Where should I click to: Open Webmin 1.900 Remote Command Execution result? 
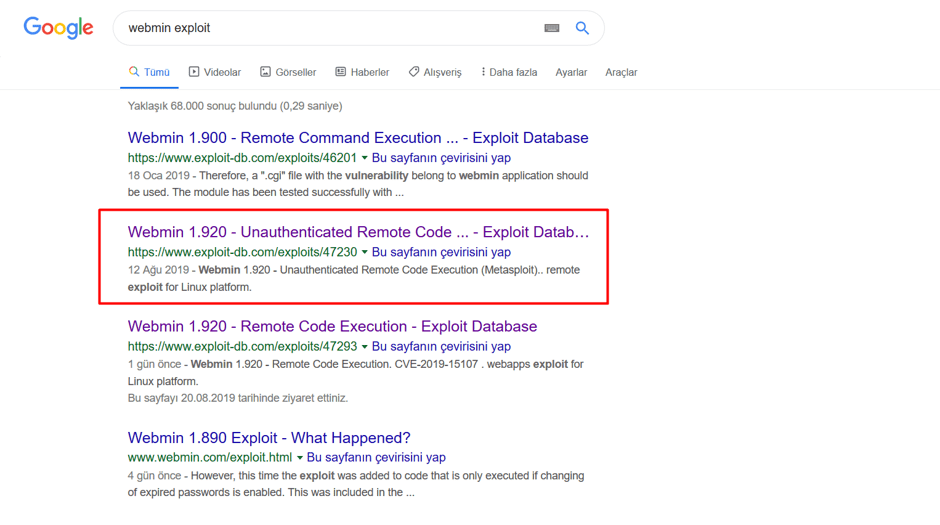pos(358,137)
